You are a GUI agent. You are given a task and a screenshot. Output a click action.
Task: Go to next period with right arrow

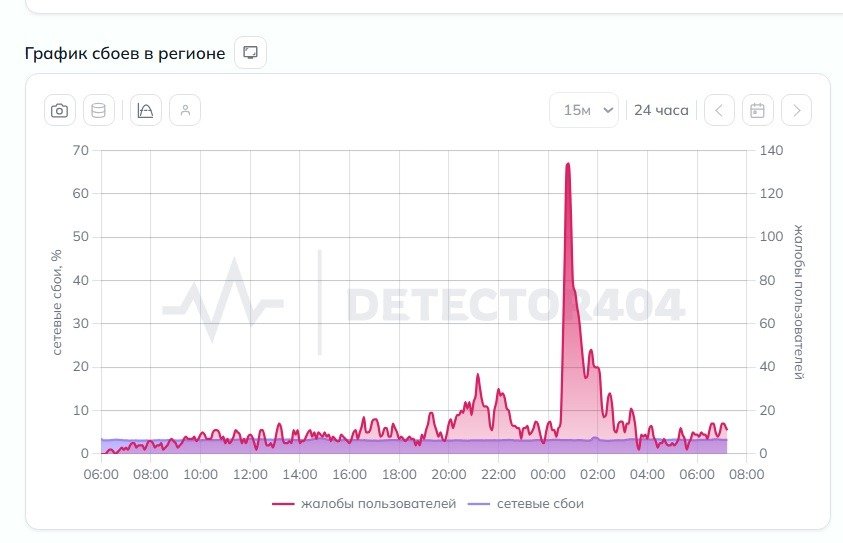(797, 110)
